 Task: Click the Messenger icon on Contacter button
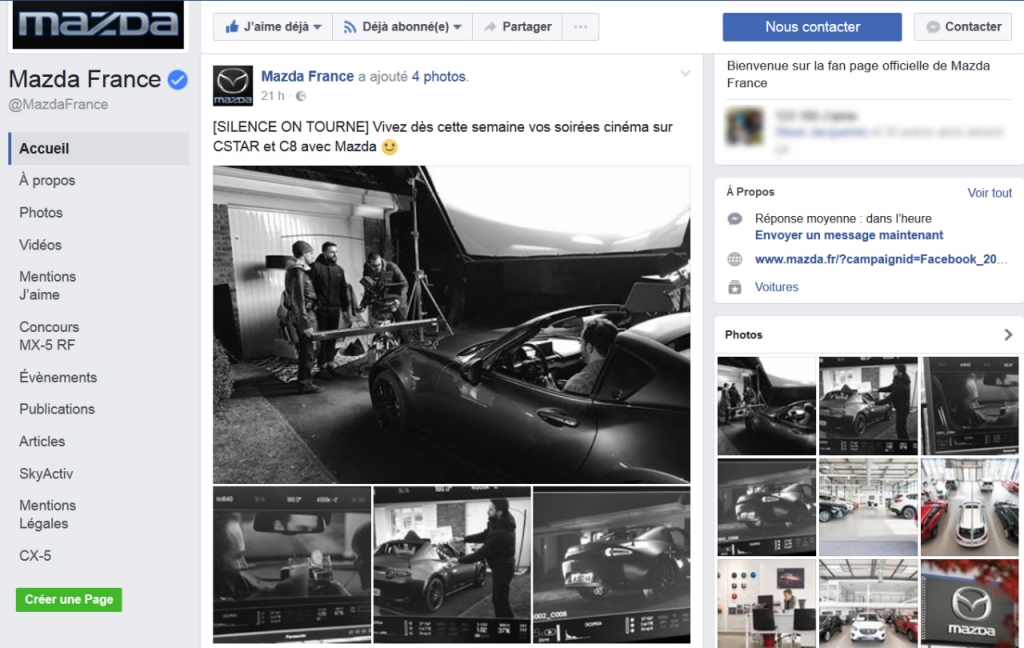click(933, 27)
